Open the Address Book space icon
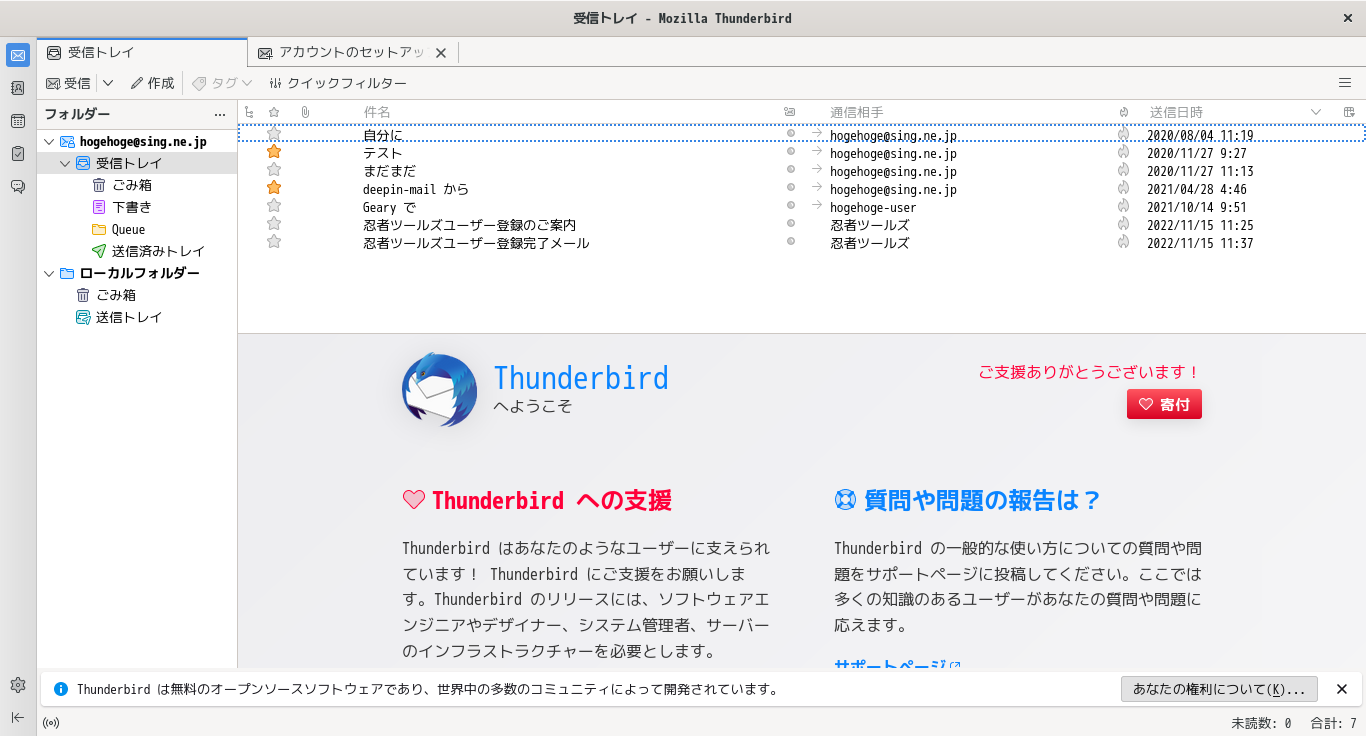The height and width of the screenshot is (736, 1366). click(x=18, y=88)
